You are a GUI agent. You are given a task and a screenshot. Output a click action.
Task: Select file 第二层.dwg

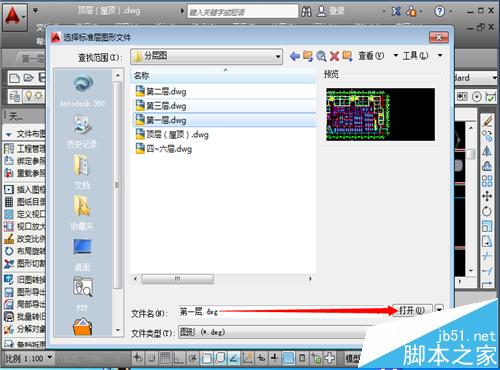(166, 91)
